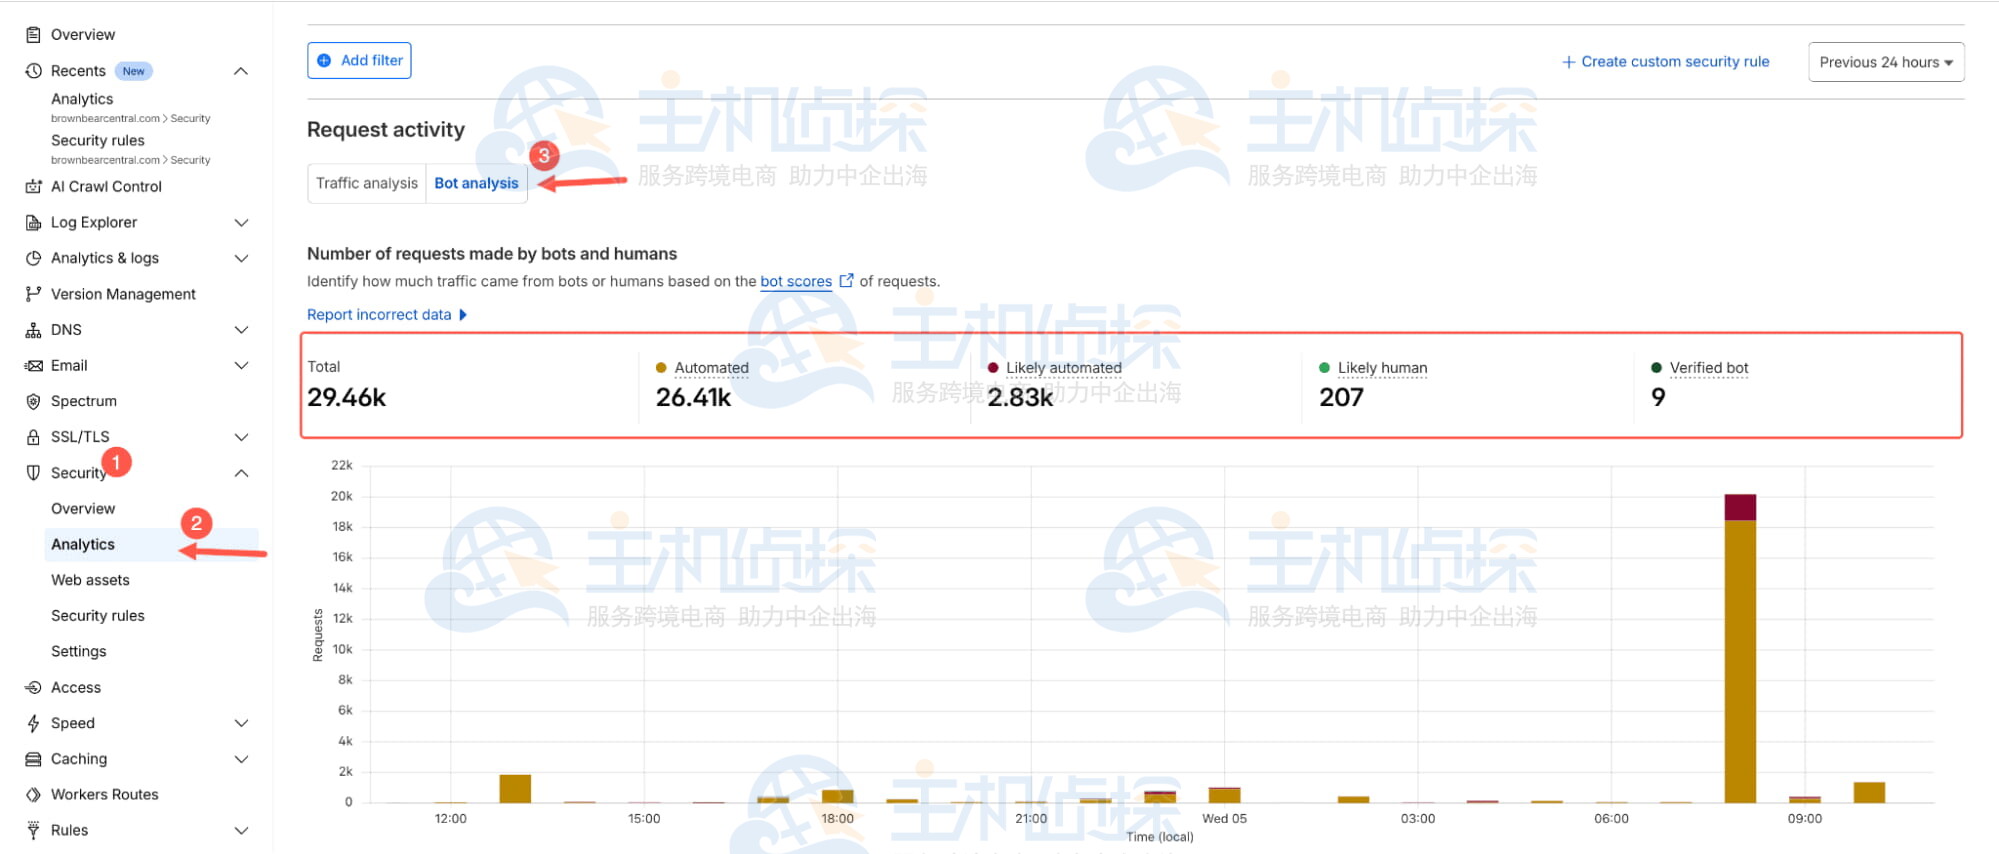Switch to the Traffic analysis tab
The height and width of the screenshot is (854, 1999).
[x=366, y=183]
